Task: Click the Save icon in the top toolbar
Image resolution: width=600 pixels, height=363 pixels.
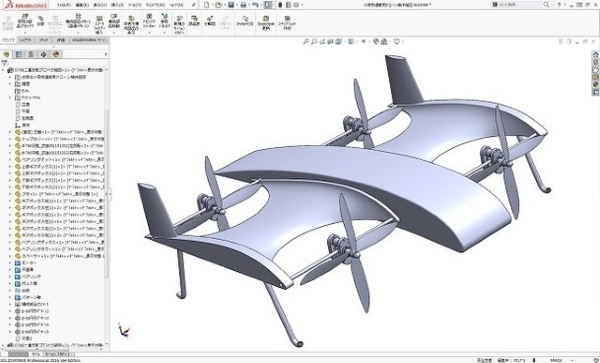Action: (x=231, y=5)
